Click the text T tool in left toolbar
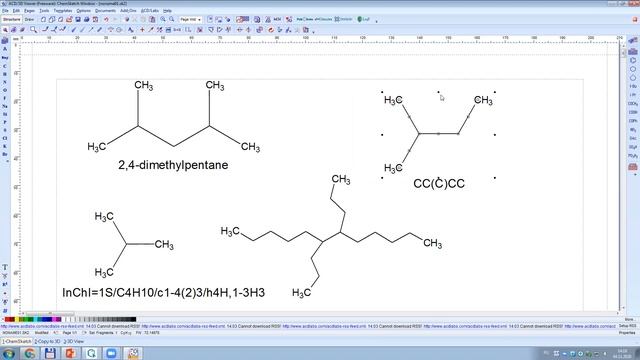This screenshot has height=360, width=640. [5, 267]
